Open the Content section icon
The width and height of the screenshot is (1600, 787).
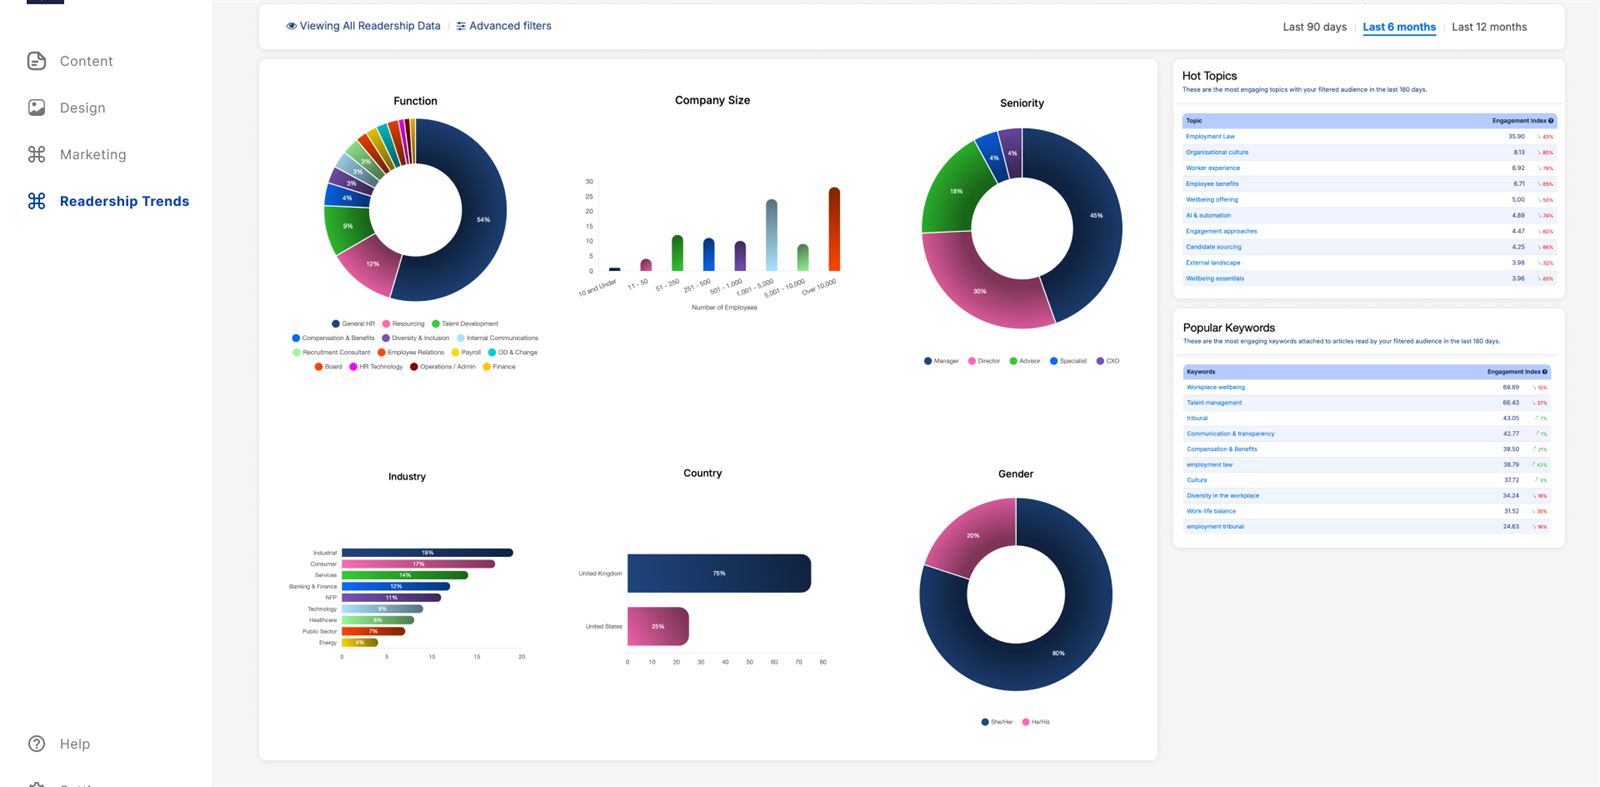click(37, 61)
